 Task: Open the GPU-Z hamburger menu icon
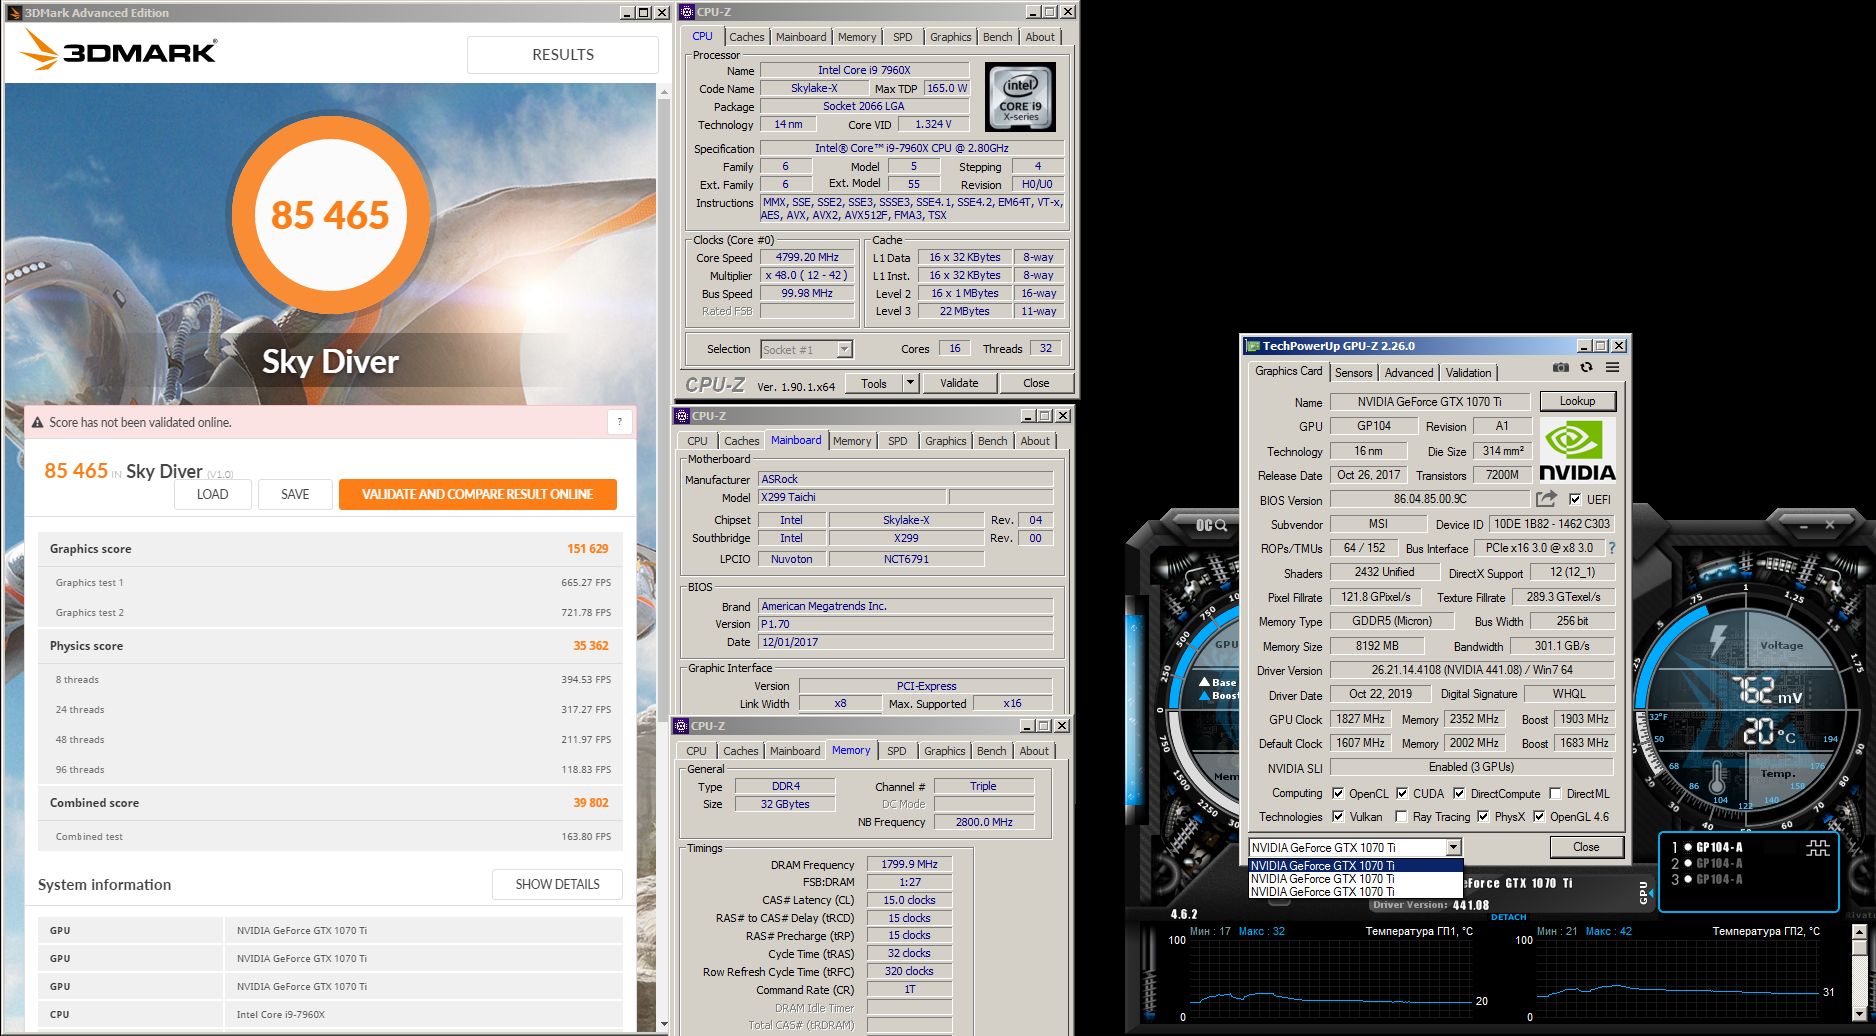coord(1612,368)
